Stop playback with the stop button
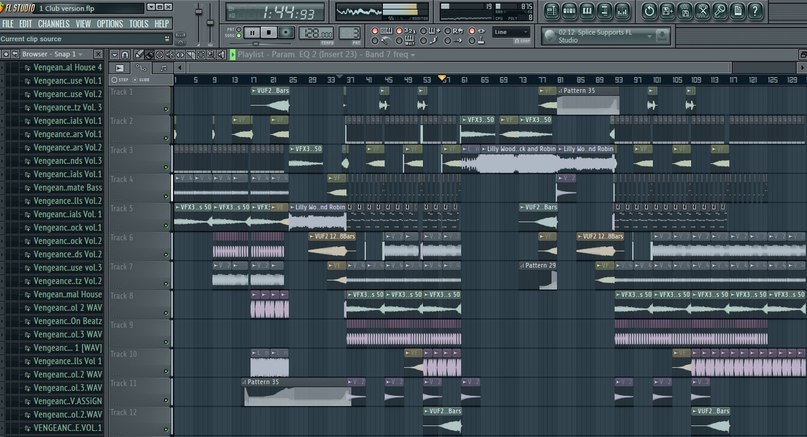Screen dimensions: 807x437 269,33
